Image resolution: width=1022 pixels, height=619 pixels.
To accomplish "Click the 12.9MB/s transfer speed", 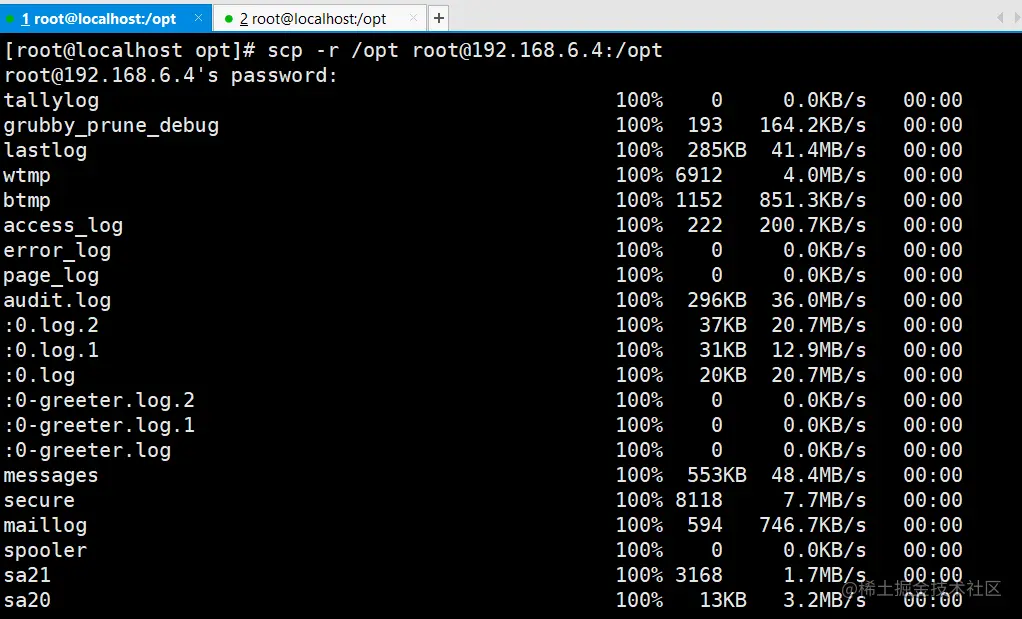I will click(x=819, y=350).
